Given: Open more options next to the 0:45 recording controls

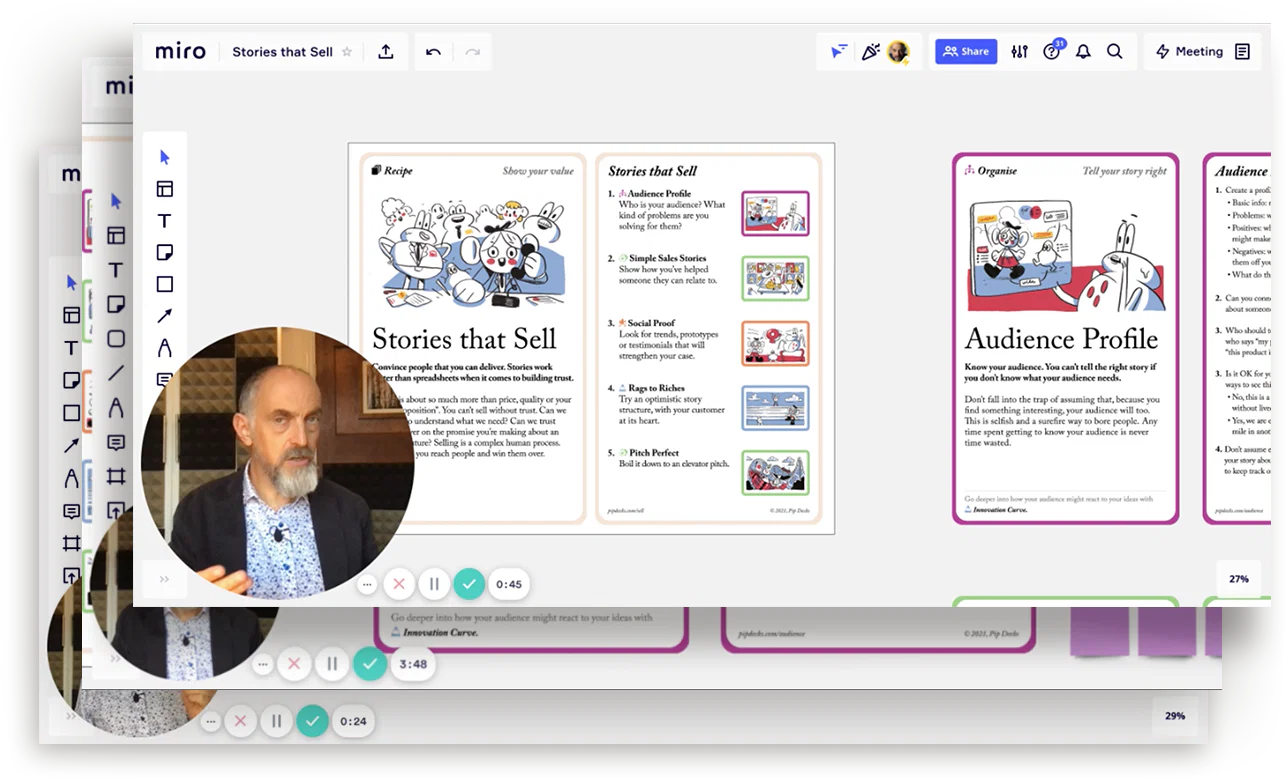Looking at the screenshot, I should click(367, 584).
